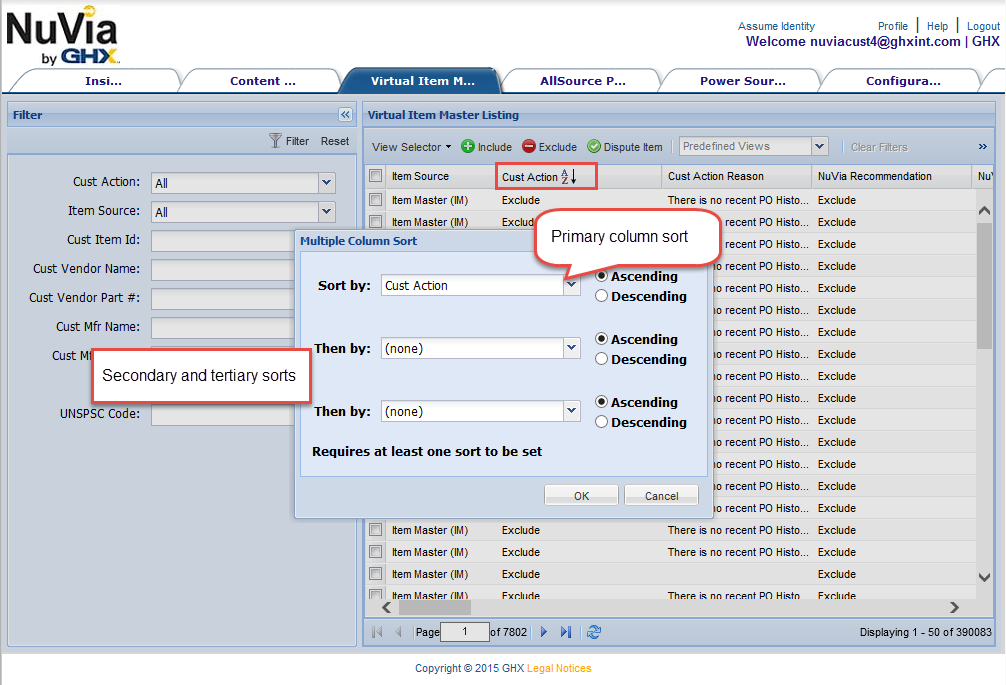The image size is (1006, 685).
Task: Click the Clear Filters button
Action: (879, 147)
